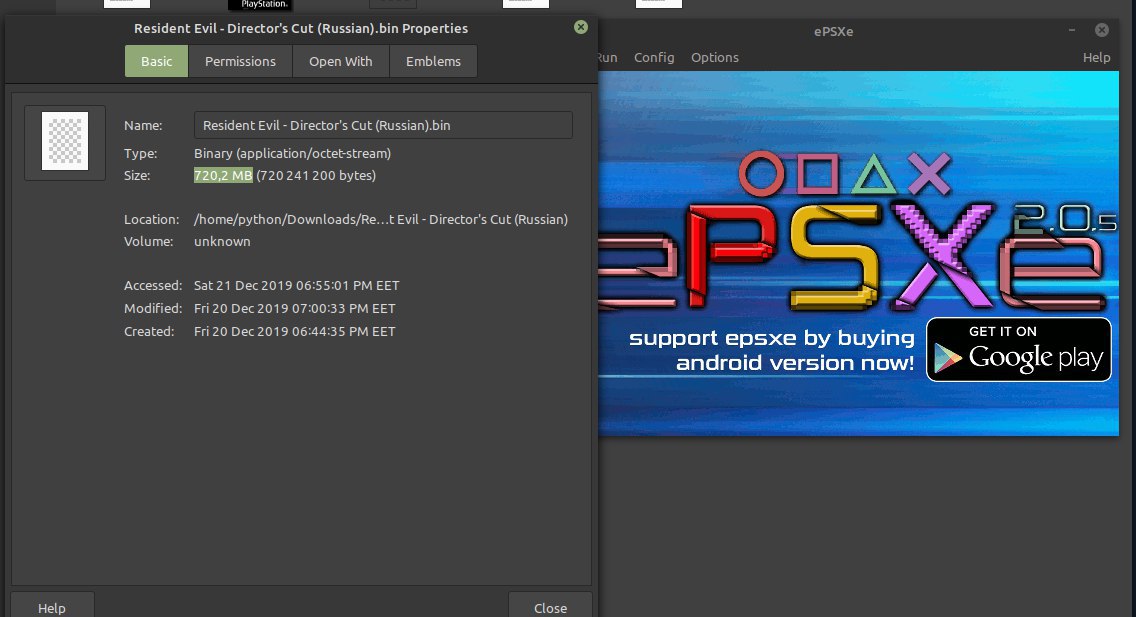Click the ePSXe window title bar text
1136x617 pixels.
coord(833,32)
